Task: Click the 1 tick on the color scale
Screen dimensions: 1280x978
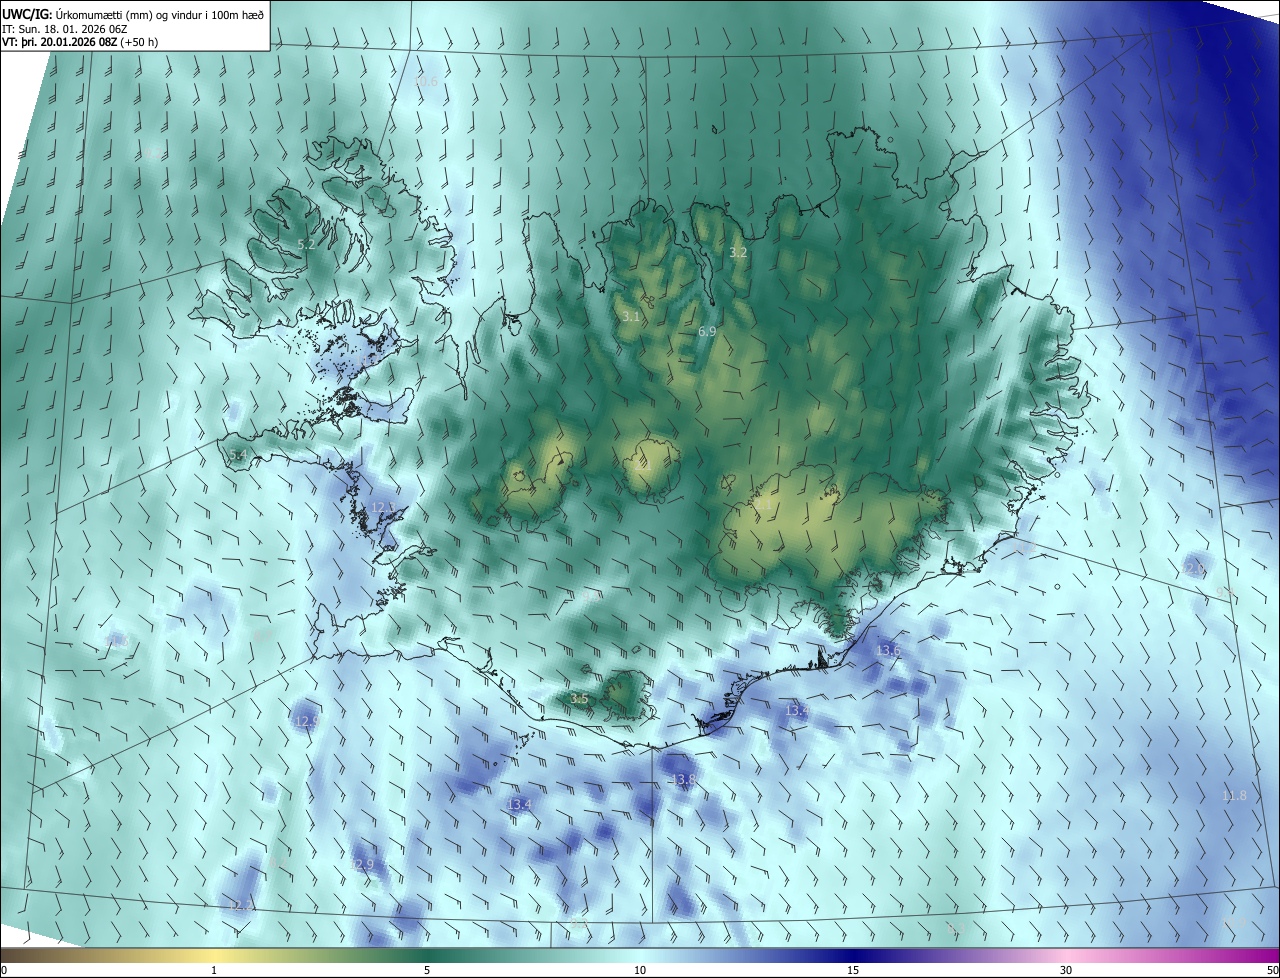Action: [214, 970]
